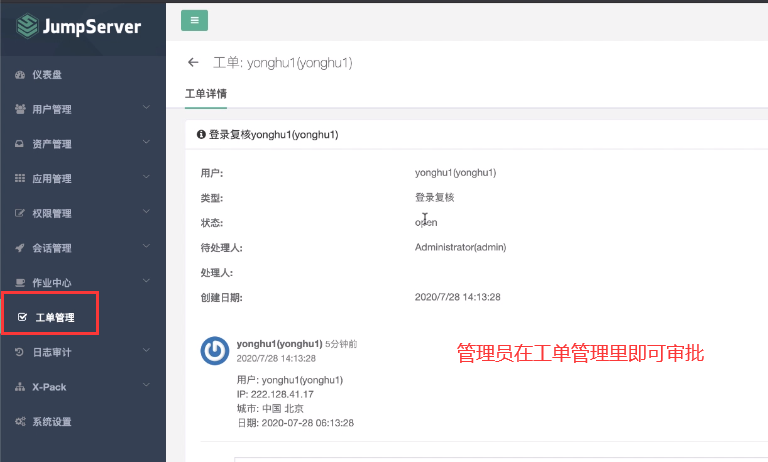Screen dimensions: 768x462
Task: Click the 作业中心 coffee icon
Action: (20, 283)
